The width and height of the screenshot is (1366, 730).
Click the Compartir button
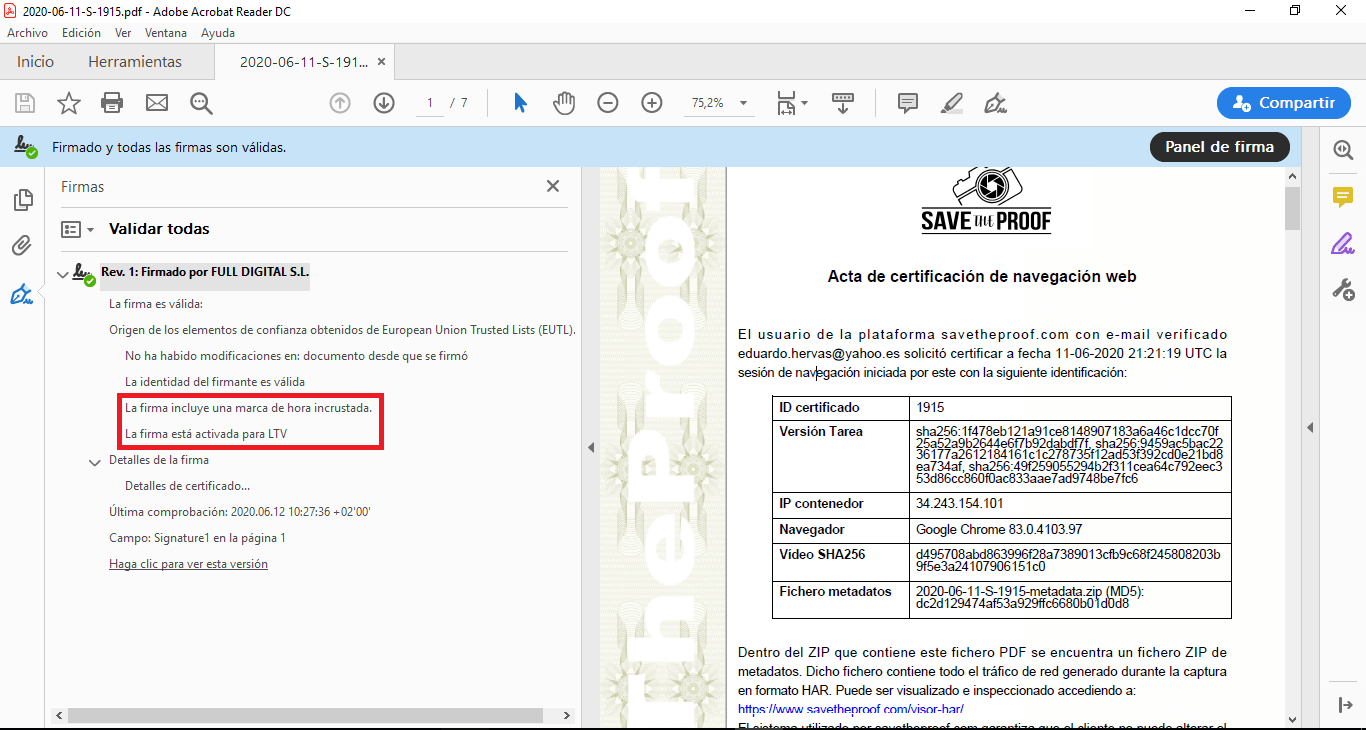coord(1283,103)
